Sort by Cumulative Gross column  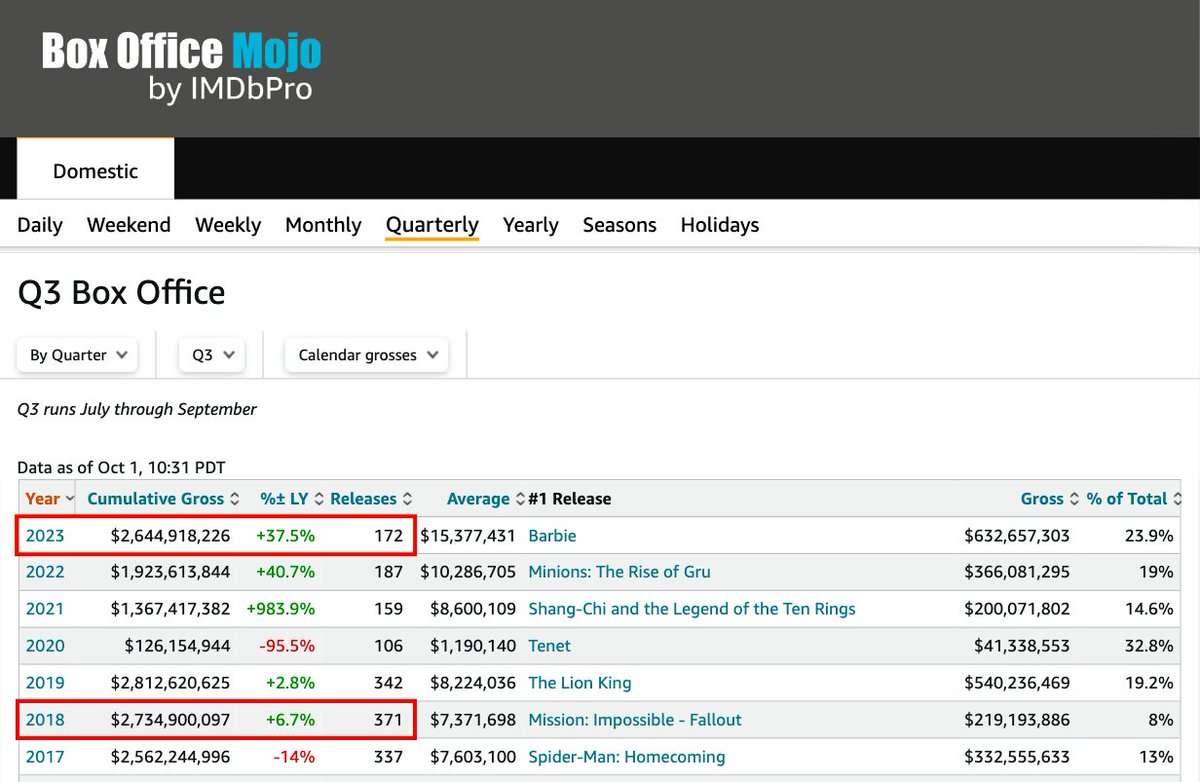point(163,498)
